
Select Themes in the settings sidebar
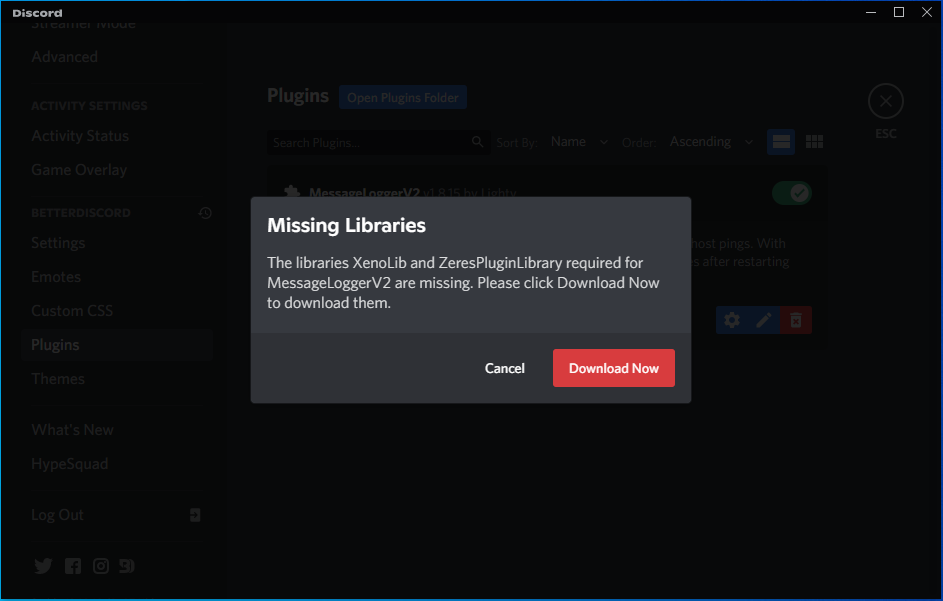click(x=58, y=379)
